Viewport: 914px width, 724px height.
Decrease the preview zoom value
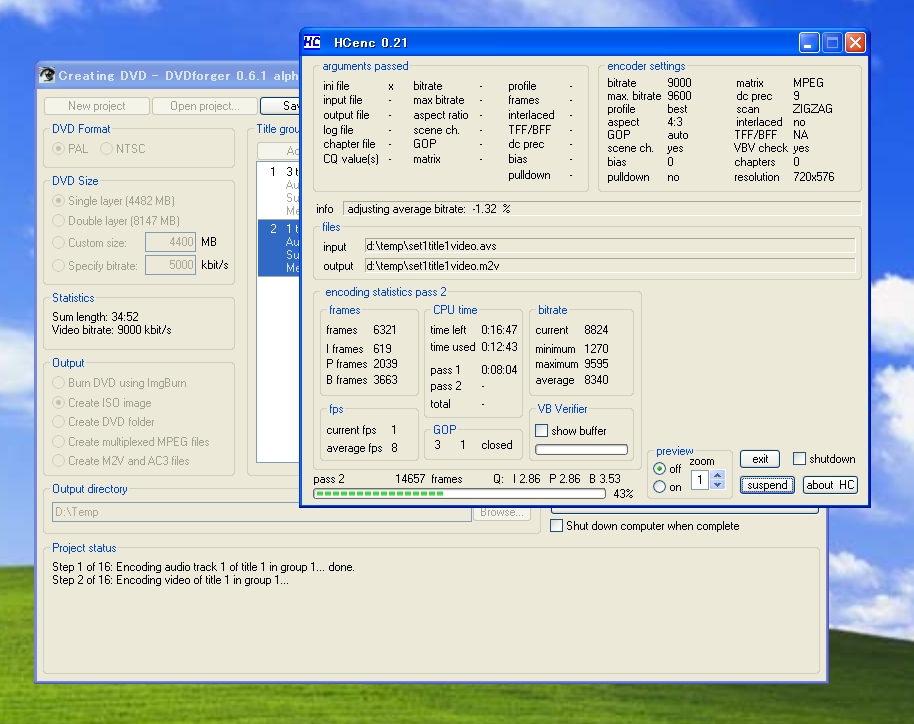[x=718, y=484]
